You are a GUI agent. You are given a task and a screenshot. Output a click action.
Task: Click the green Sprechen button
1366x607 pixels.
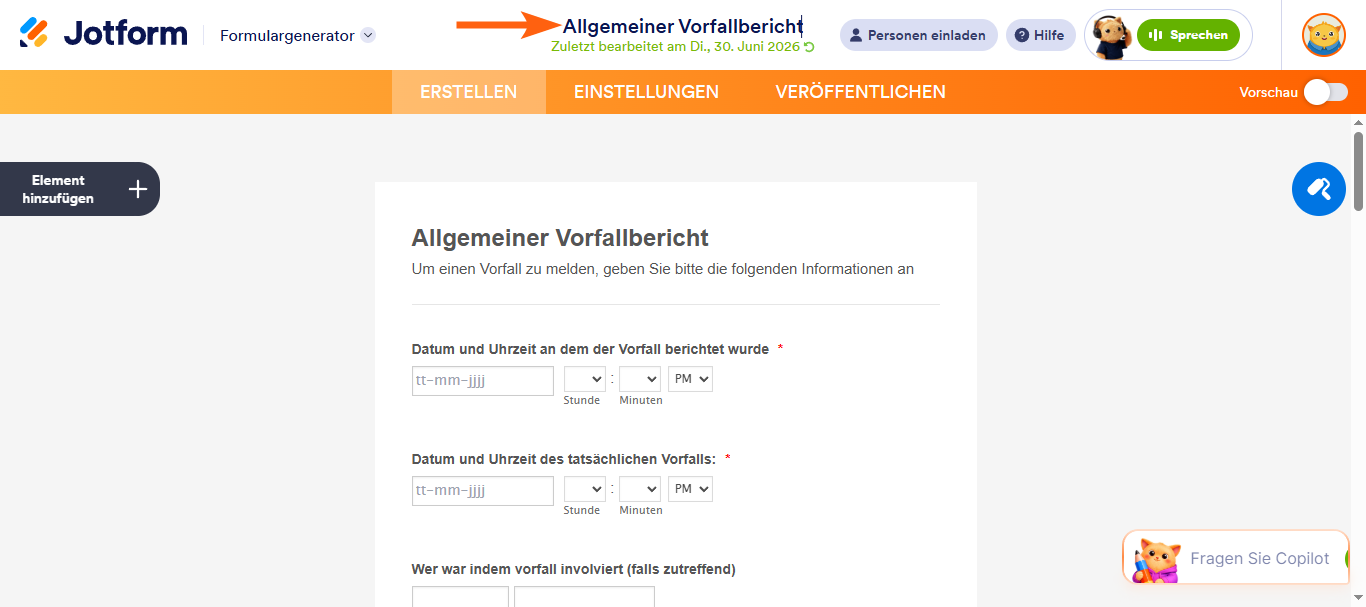1188,35
